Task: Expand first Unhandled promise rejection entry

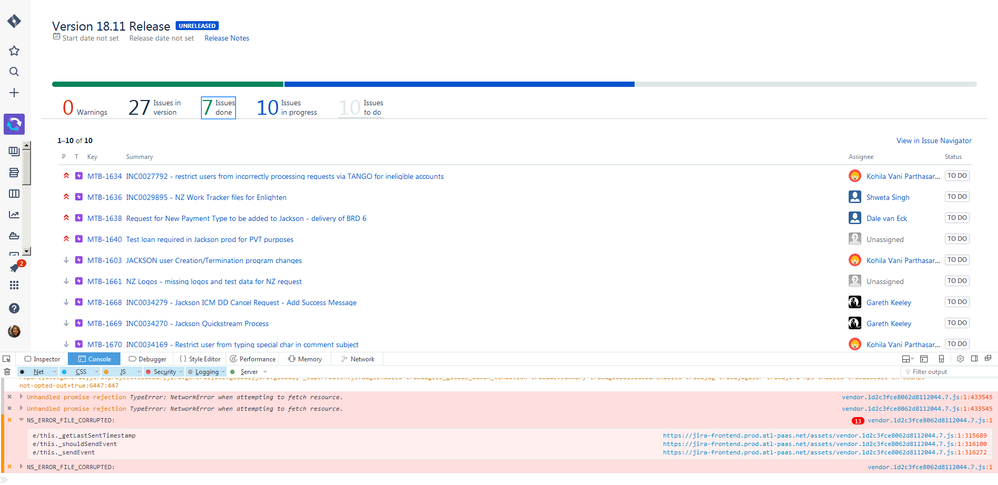Action: tap(22, 397)
